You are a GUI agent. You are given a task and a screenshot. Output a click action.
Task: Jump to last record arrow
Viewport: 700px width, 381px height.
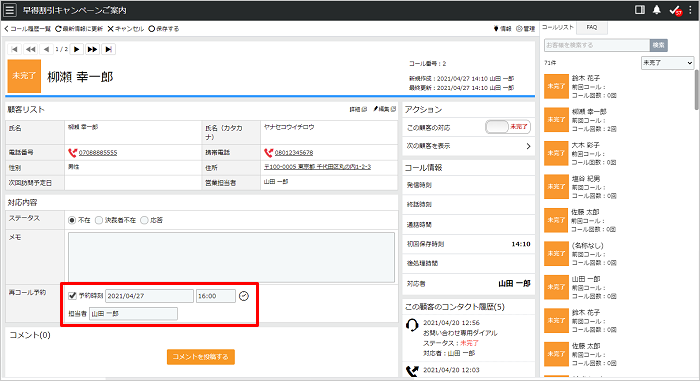[x=108, y=49]
